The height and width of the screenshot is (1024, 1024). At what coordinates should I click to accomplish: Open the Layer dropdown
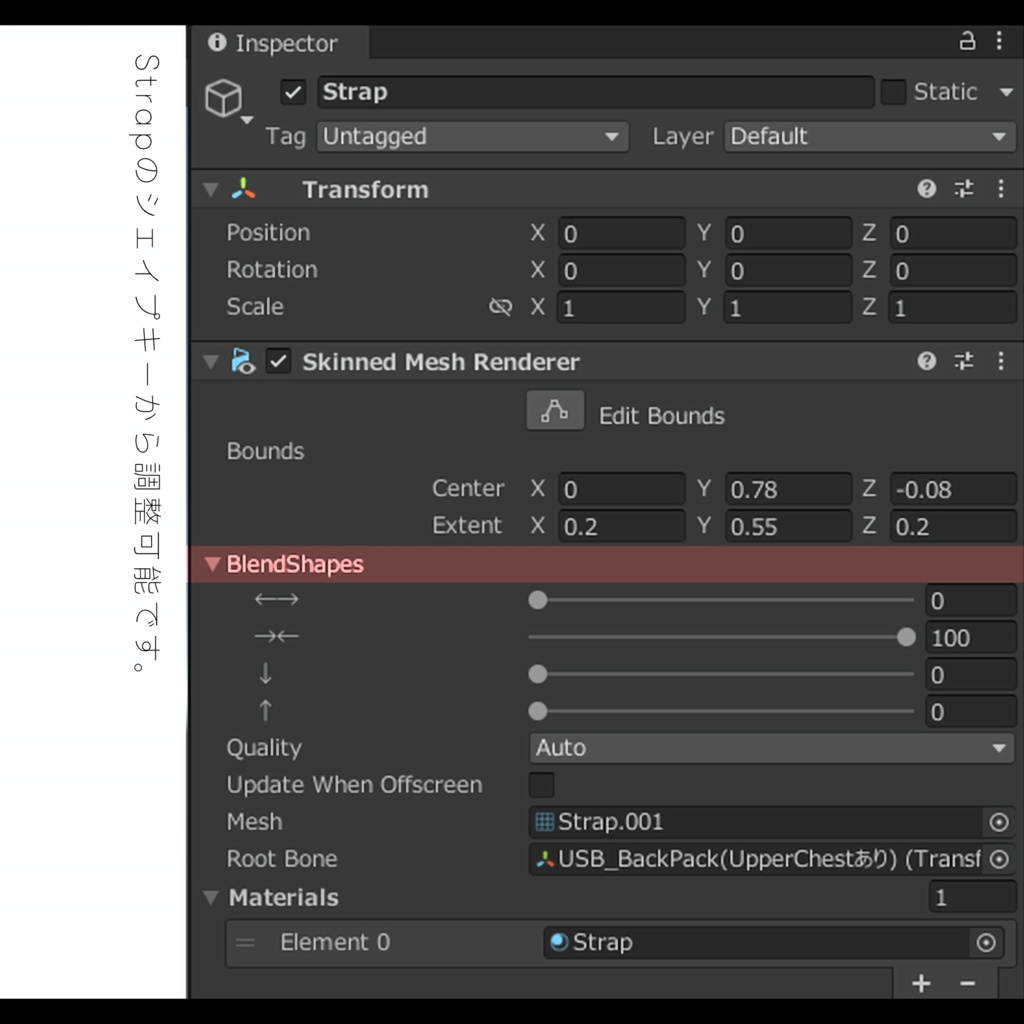[x=868, y=137]
